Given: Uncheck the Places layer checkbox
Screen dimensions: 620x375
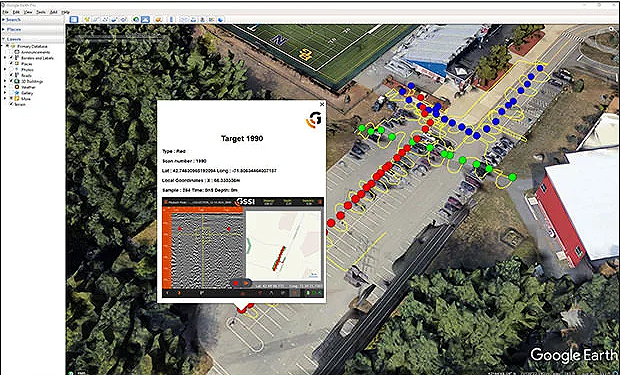Looking at the screenshot, I should [11, 64].
